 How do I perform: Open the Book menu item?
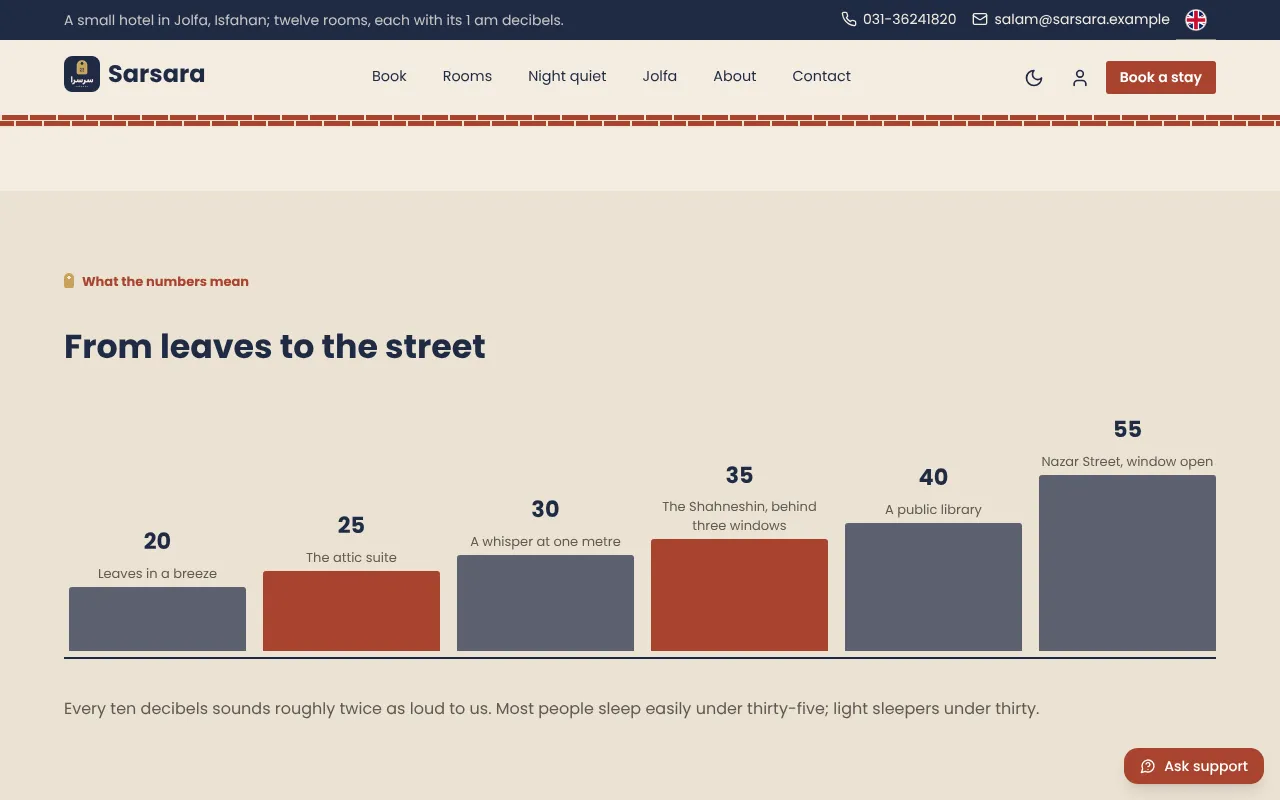pos(389,76)
